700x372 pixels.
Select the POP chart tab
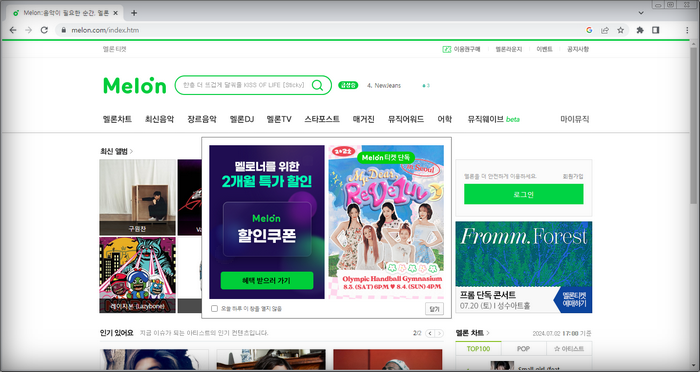pyautogui.click(x=523, y=349)
